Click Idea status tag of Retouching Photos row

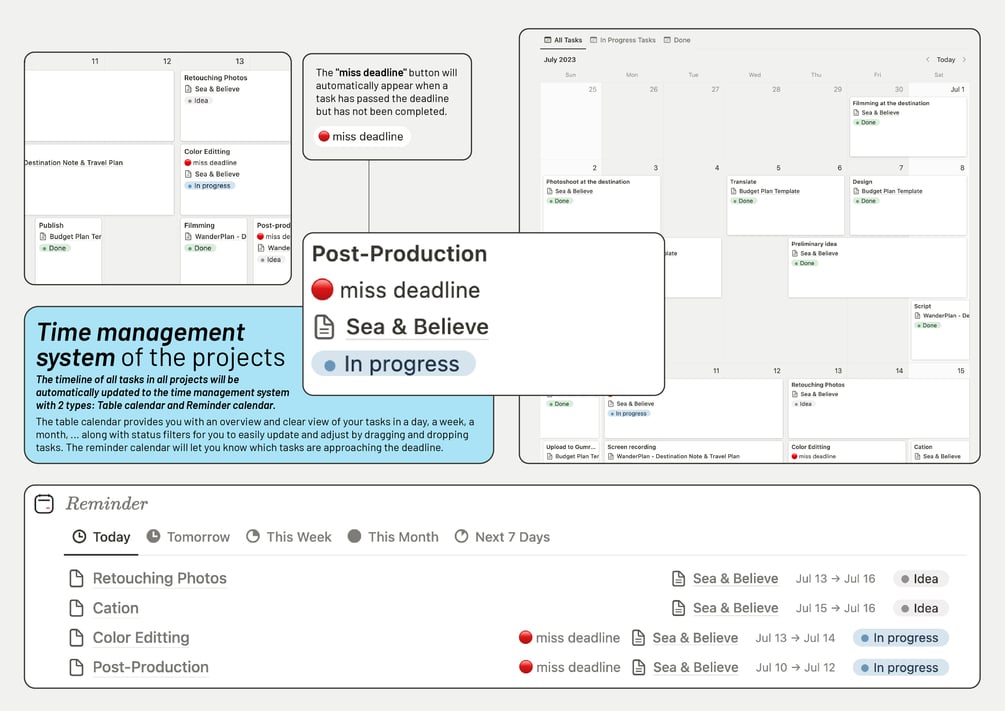point(920,579)
